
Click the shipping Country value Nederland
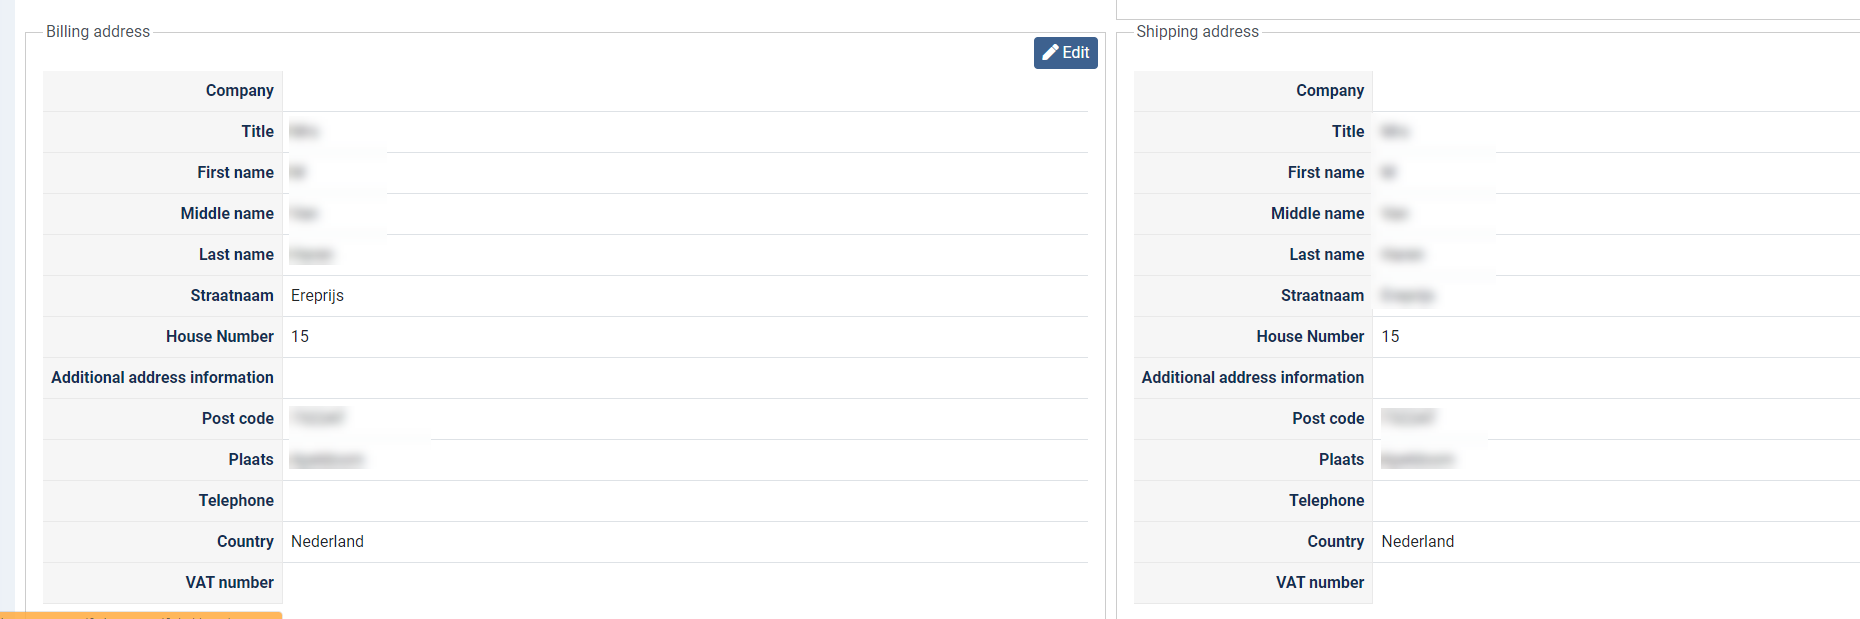[x=1417, y=542]
